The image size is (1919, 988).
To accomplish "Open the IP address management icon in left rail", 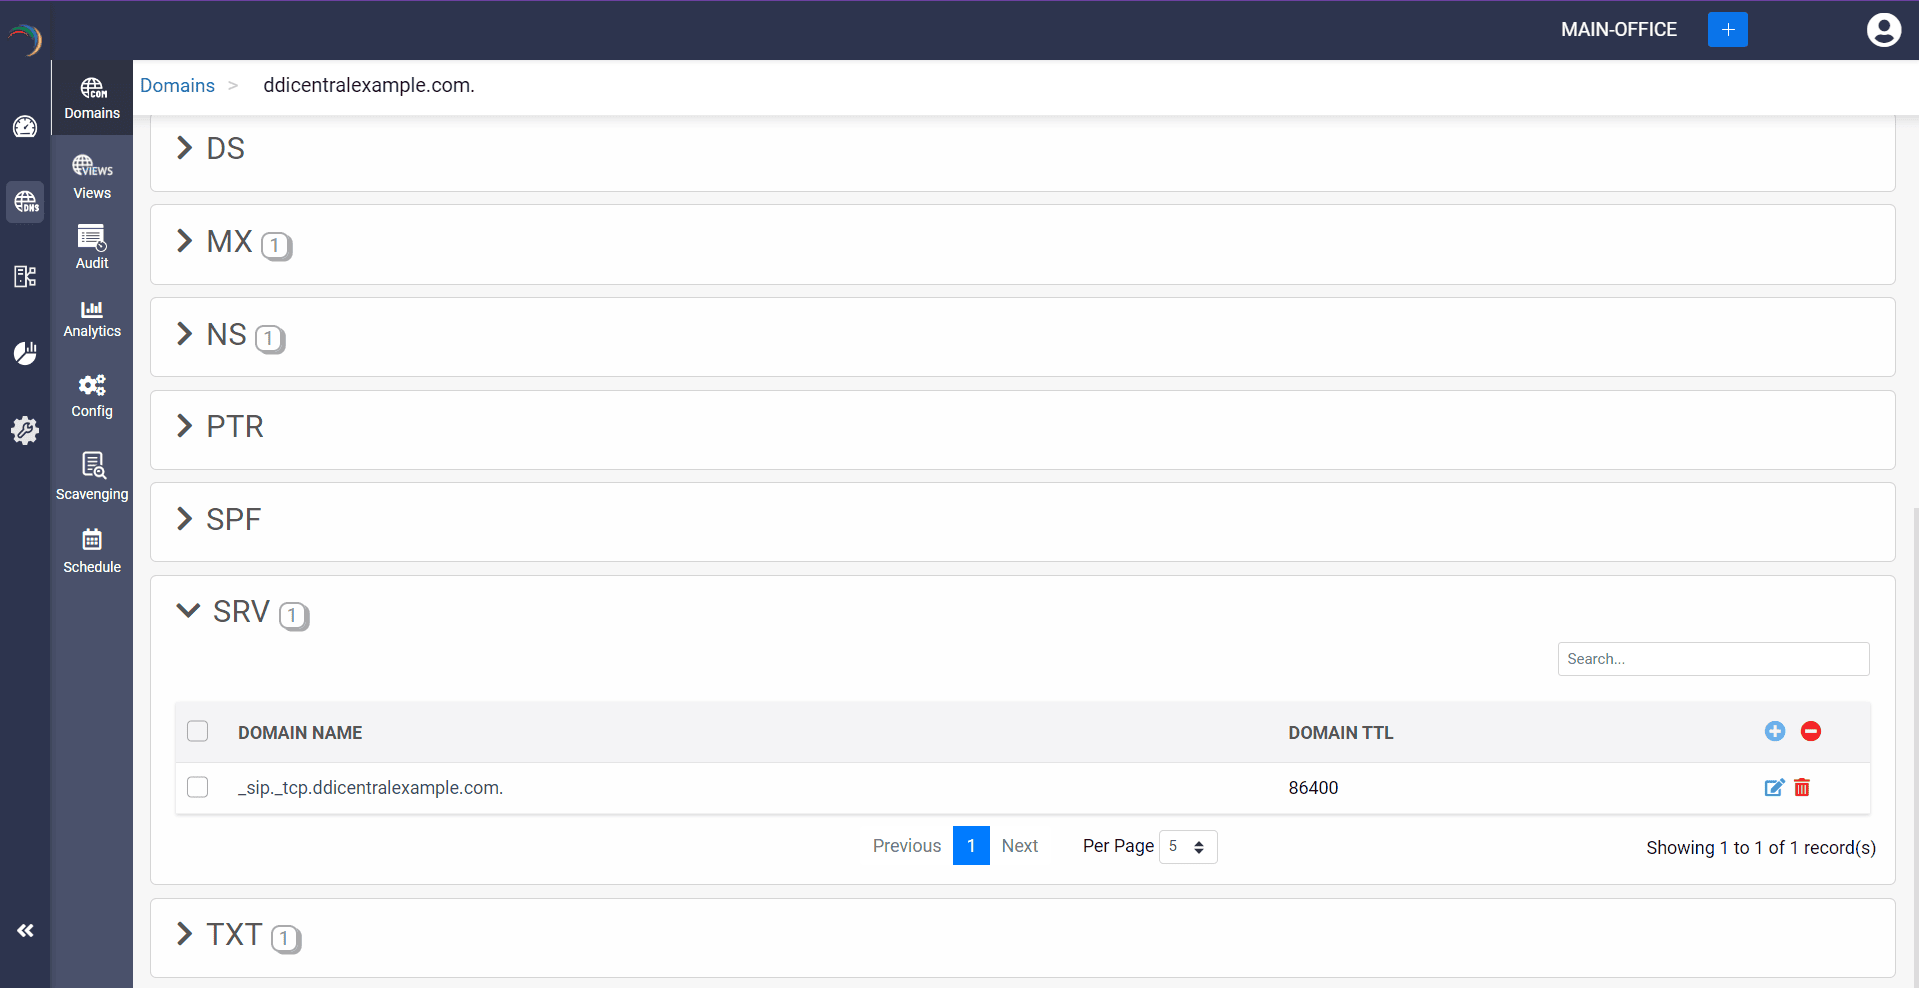I will tap(25, 277).
